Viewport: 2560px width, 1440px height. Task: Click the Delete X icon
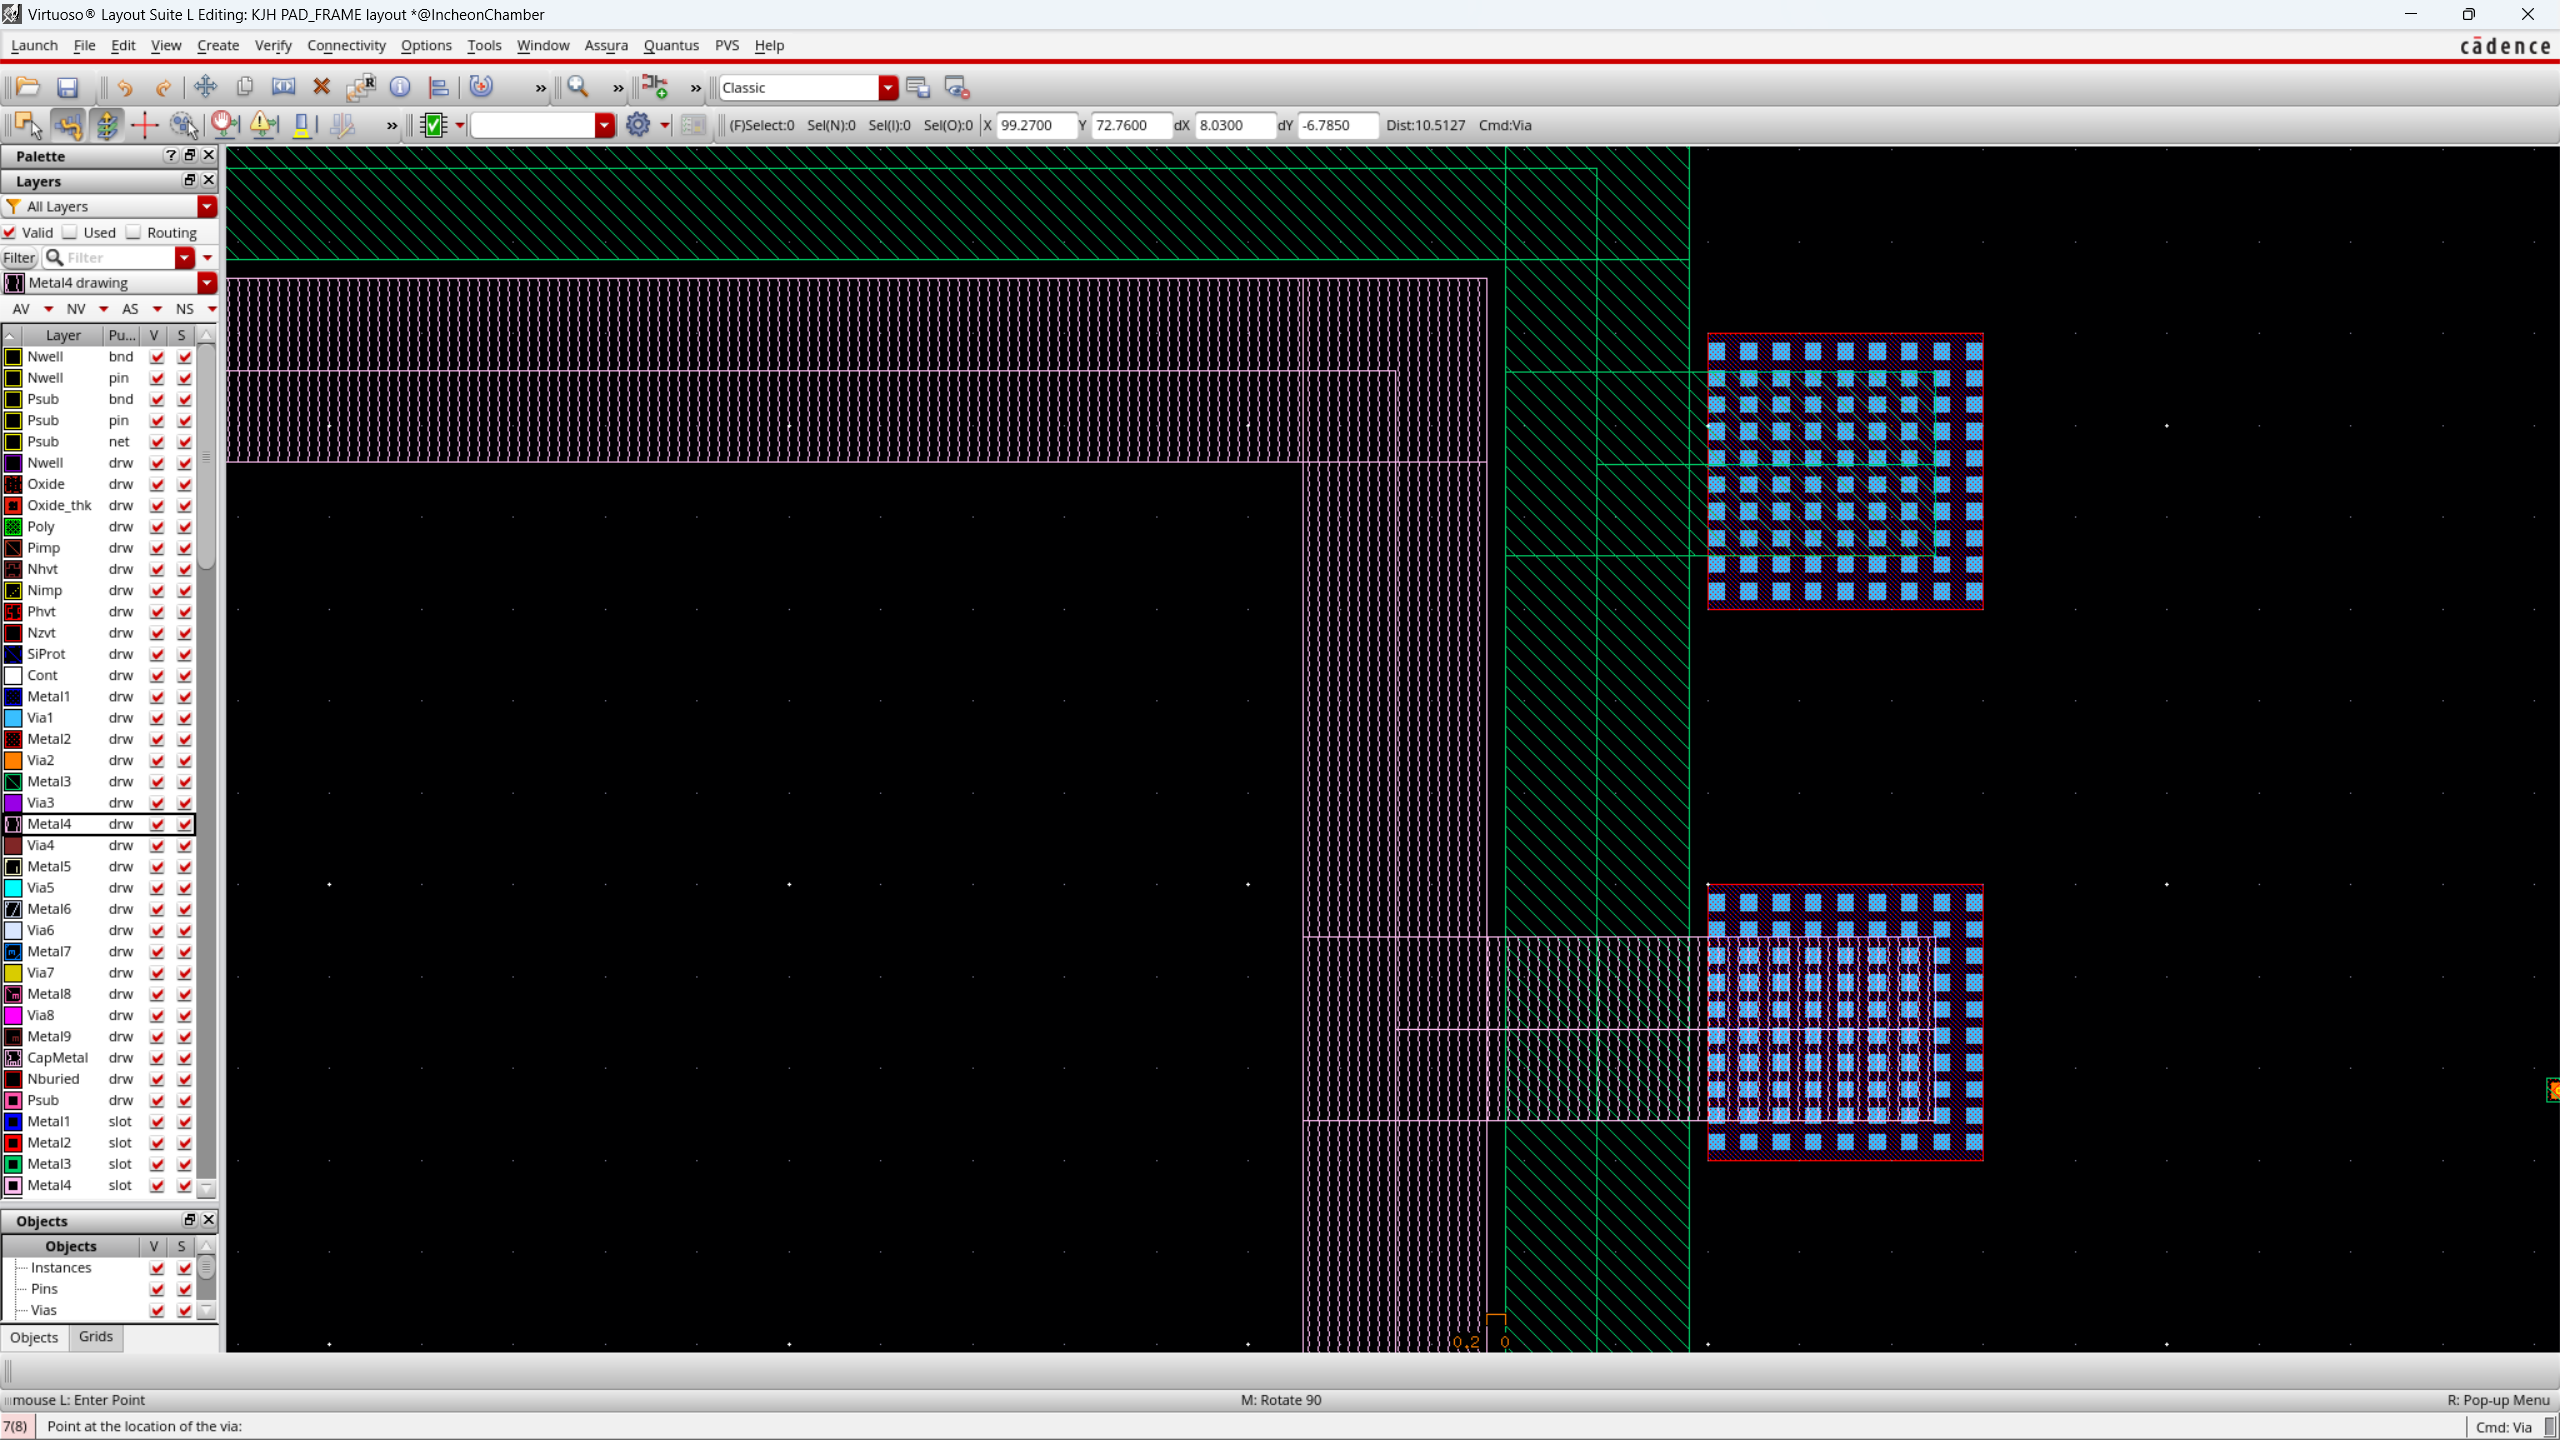tap(321, 87)
